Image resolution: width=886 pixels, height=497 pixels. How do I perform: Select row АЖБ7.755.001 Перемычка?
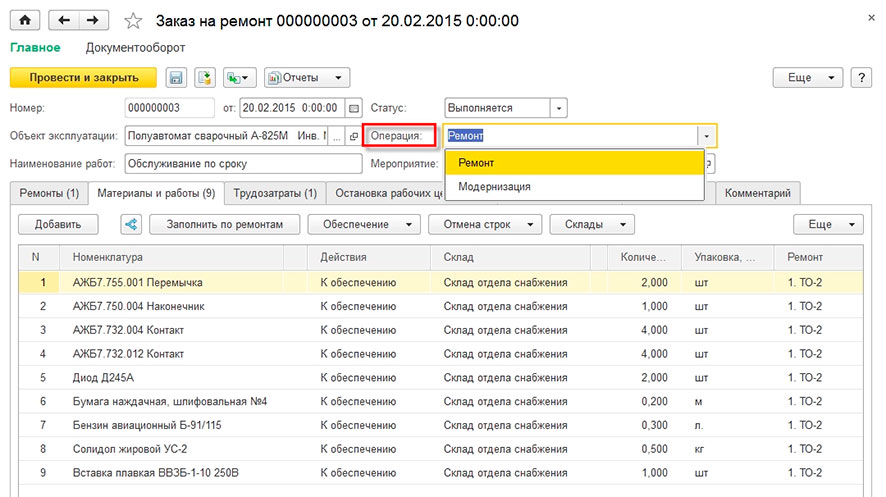coord(441,282)
